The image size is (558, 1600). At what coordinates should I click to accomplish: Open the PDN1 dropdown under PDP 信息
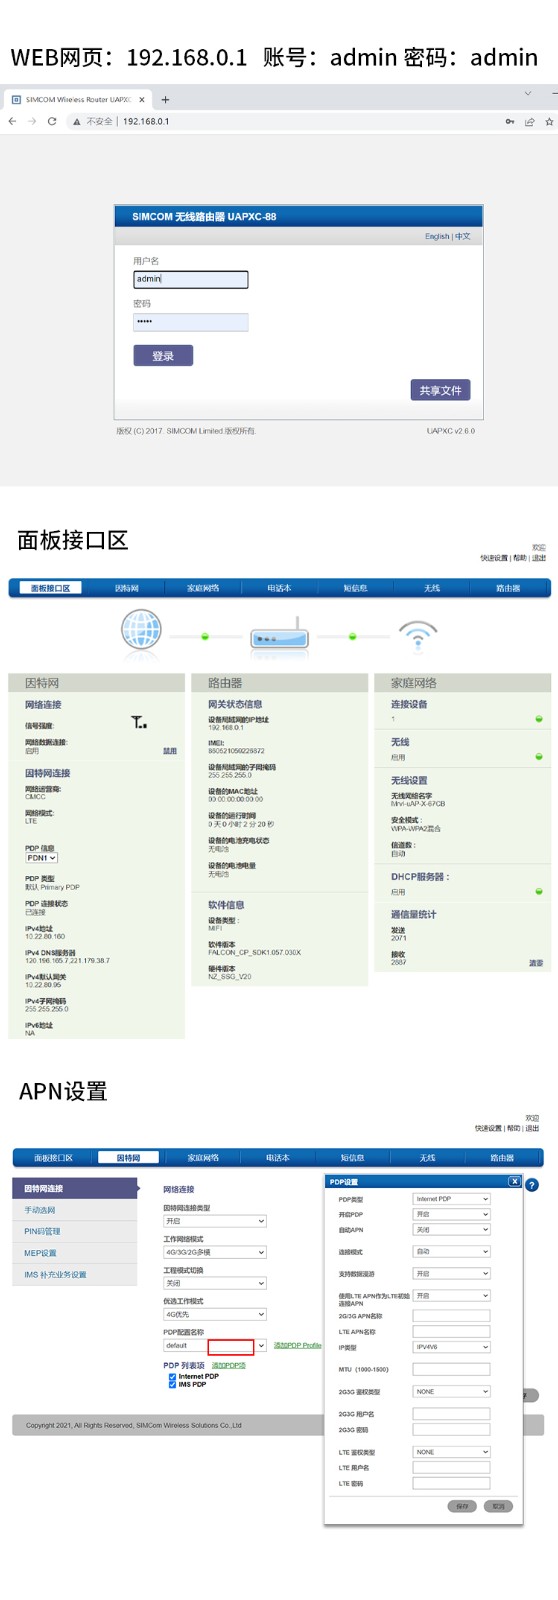coord(42,858)
